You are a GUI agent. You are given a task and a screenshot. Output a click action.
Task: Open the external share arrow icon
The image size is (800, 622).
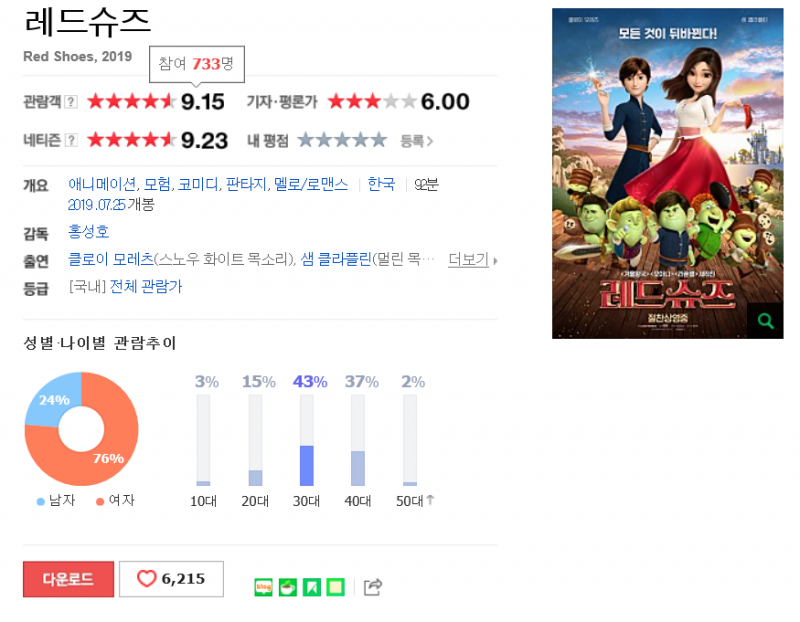point(373,587)
